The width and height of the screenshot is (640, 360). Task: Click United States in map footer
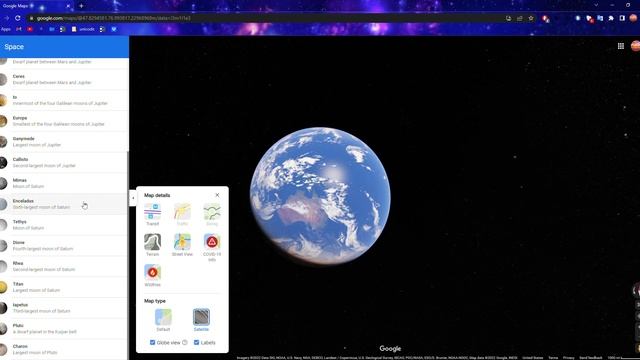pos(533,358)
